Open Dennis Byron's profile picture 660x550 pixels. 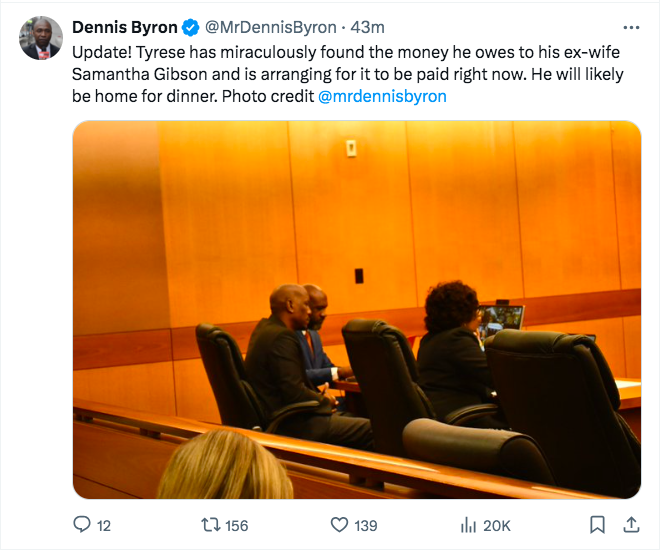coord(41,37)
